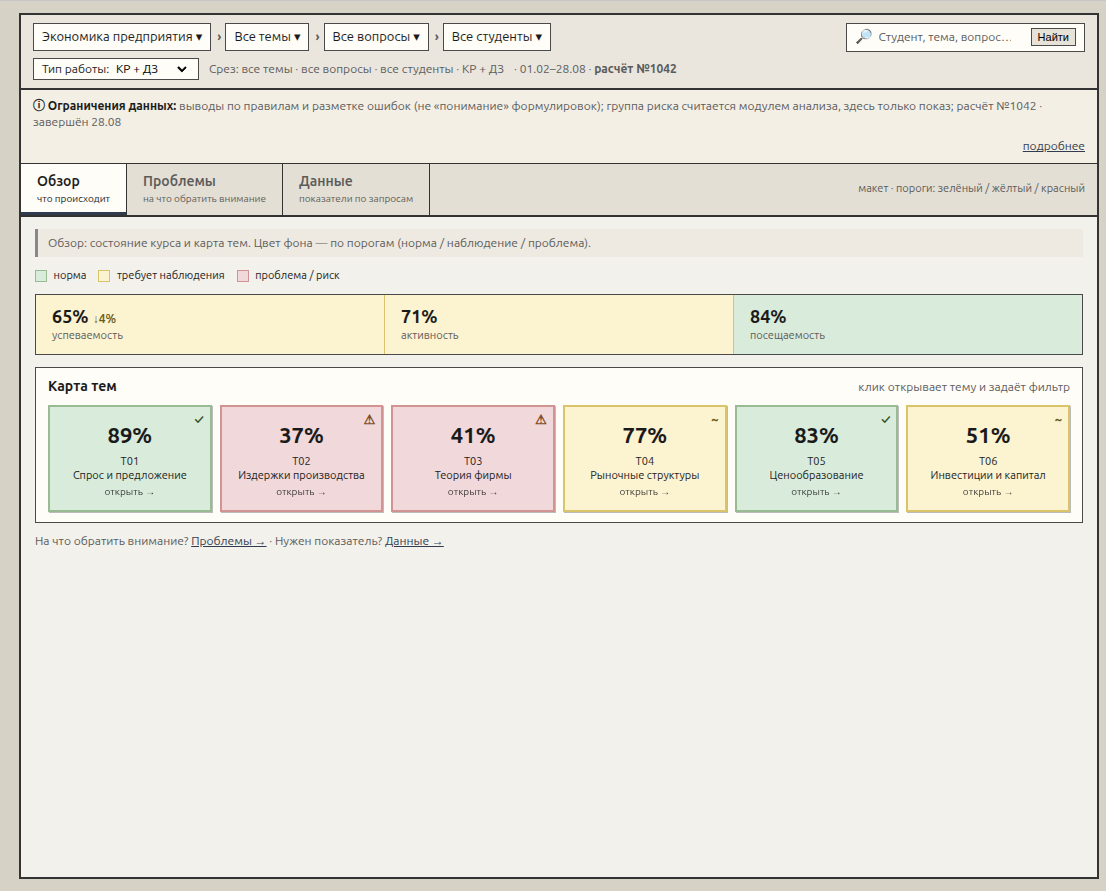
Task: Open the Все студенты dropdown
Action: tap(497, 37)
